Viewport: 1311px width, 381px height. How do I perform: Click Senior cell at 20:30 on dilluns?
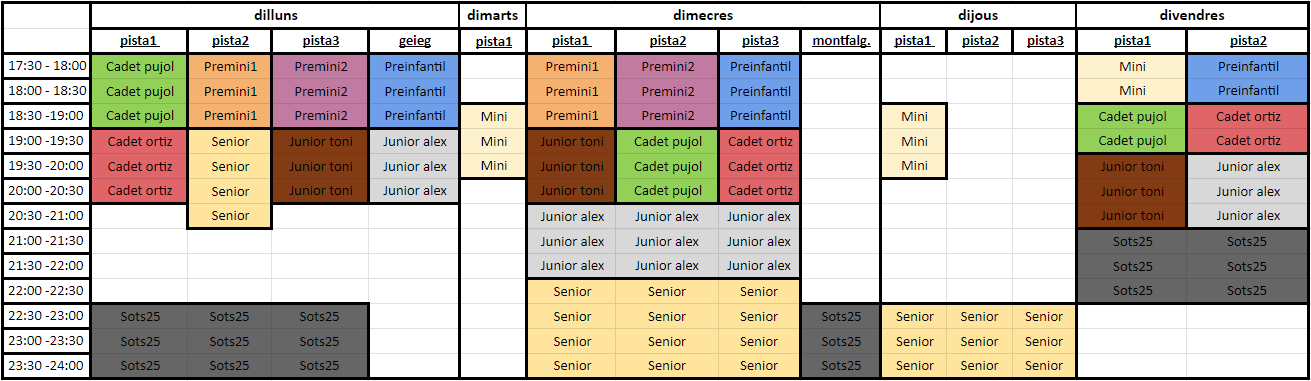[230, 216]
